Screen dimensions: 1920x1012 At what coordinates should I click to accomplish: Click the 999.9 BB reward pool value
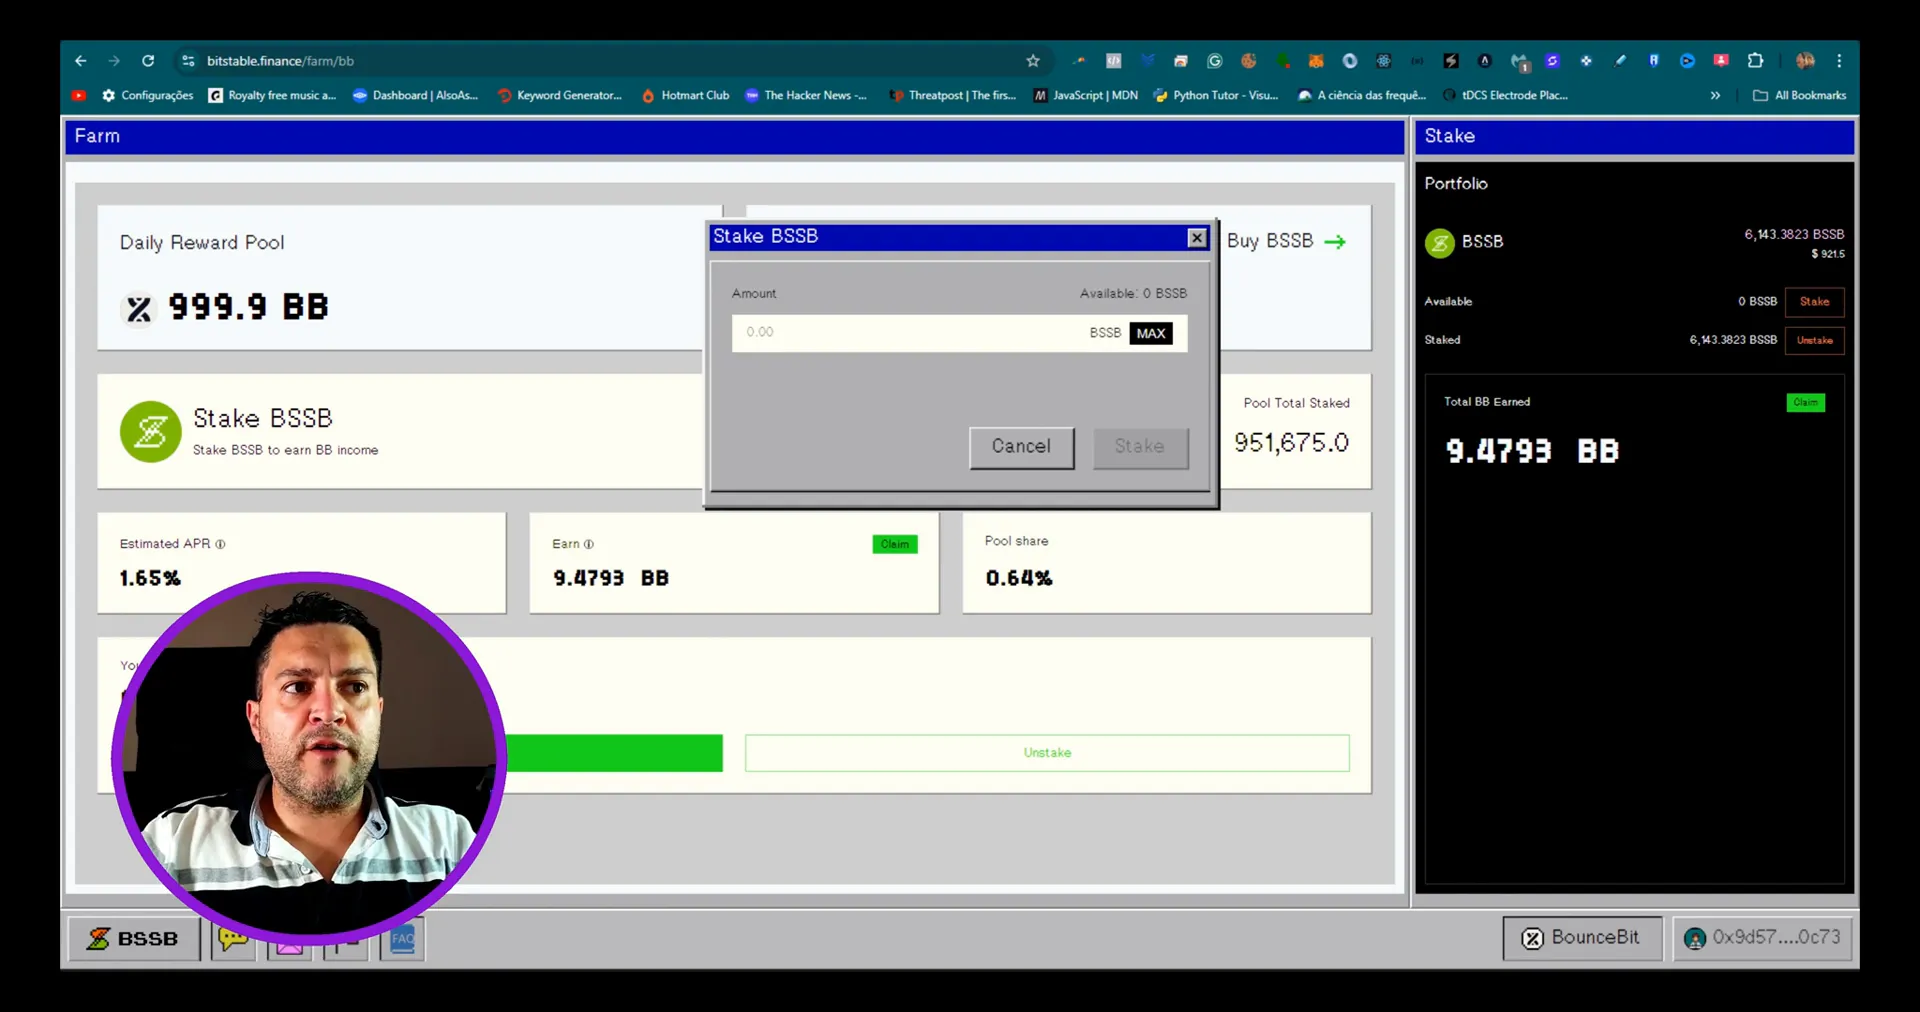coord(248,307)
